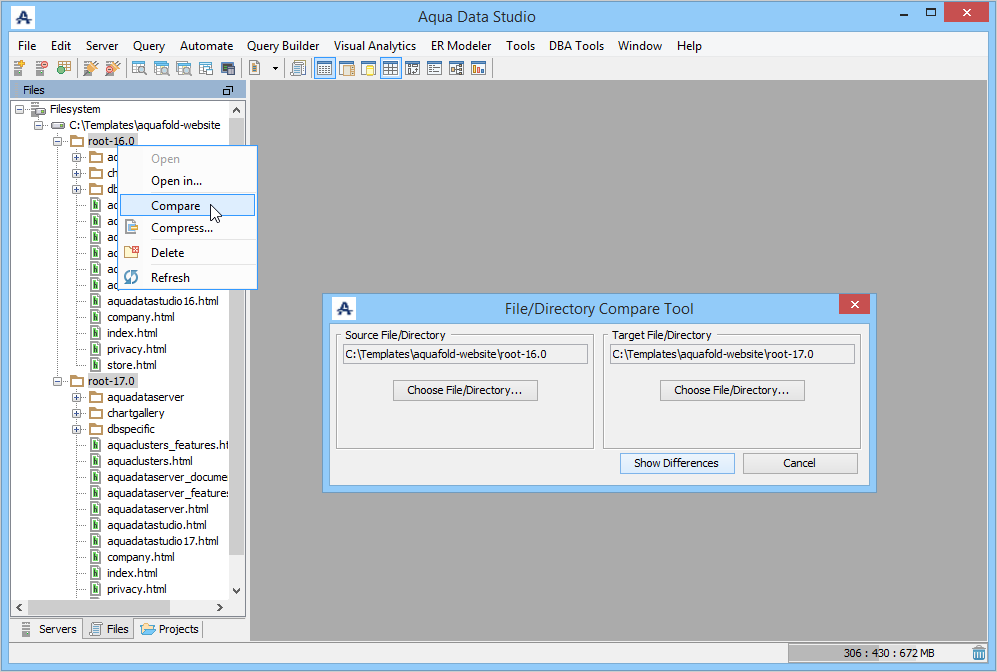The height and width of the screenshot is (672, 997).
Task: Open the first Query Analyzer magnifier icon
Action: [139, 68]
